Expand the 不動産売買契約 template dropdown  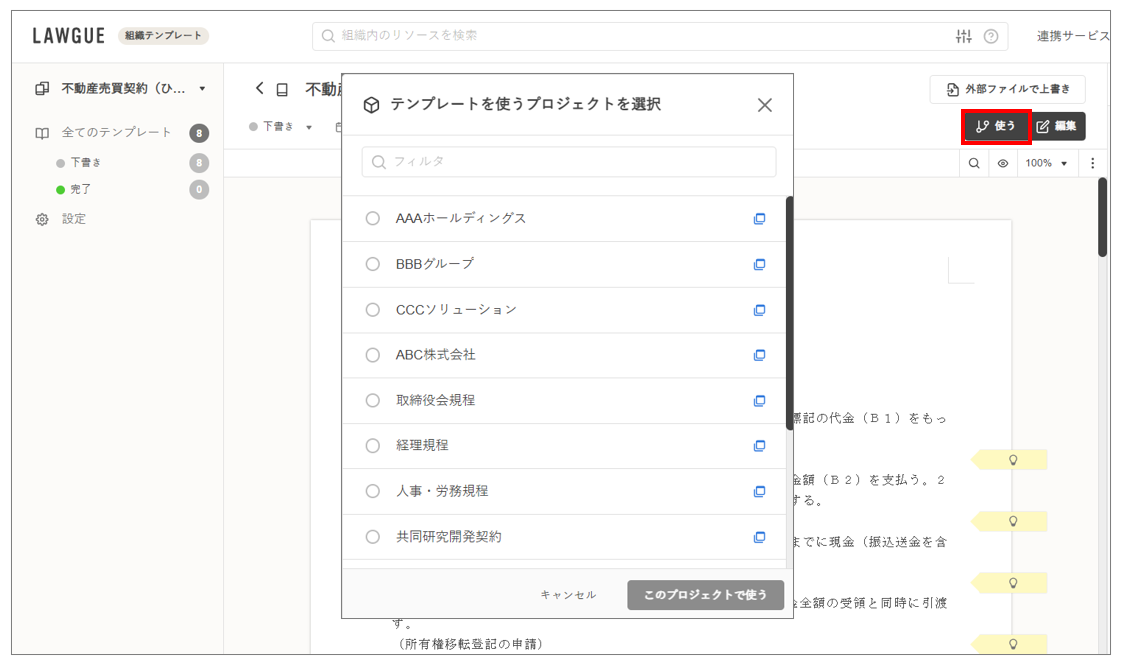(x=202, y=89)
